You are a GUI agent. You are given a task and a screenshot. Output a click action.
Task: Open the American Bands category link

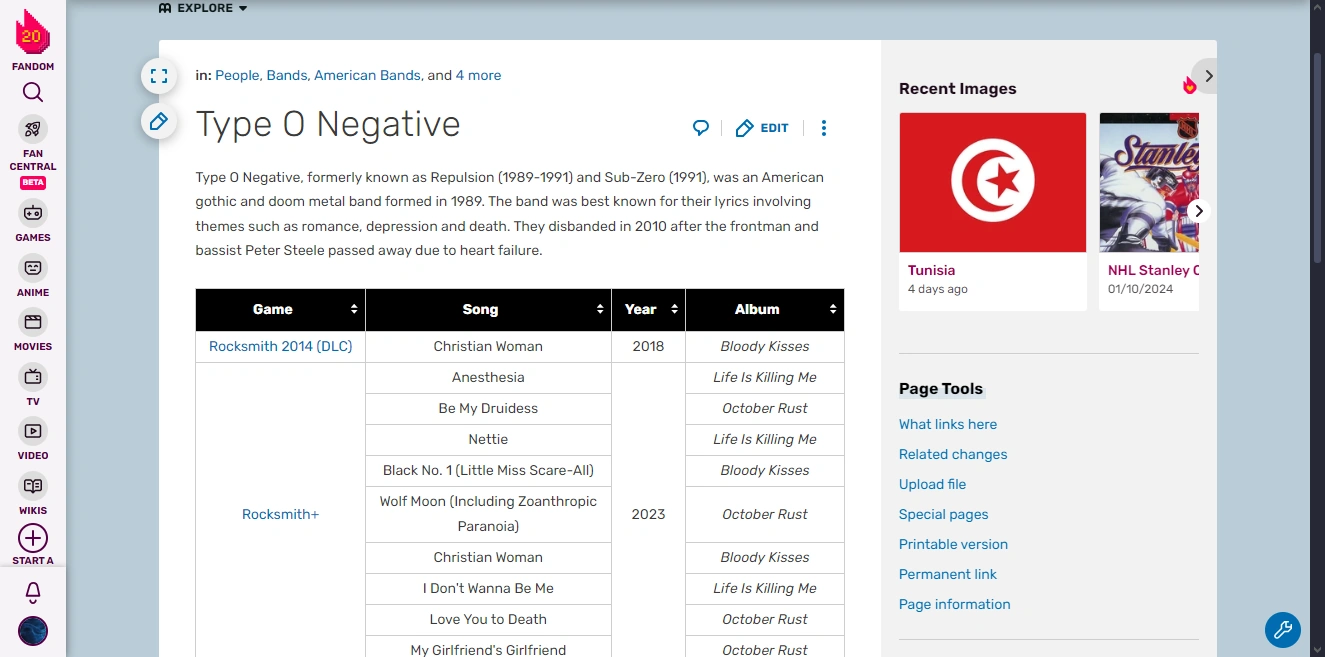pos(367,75)
